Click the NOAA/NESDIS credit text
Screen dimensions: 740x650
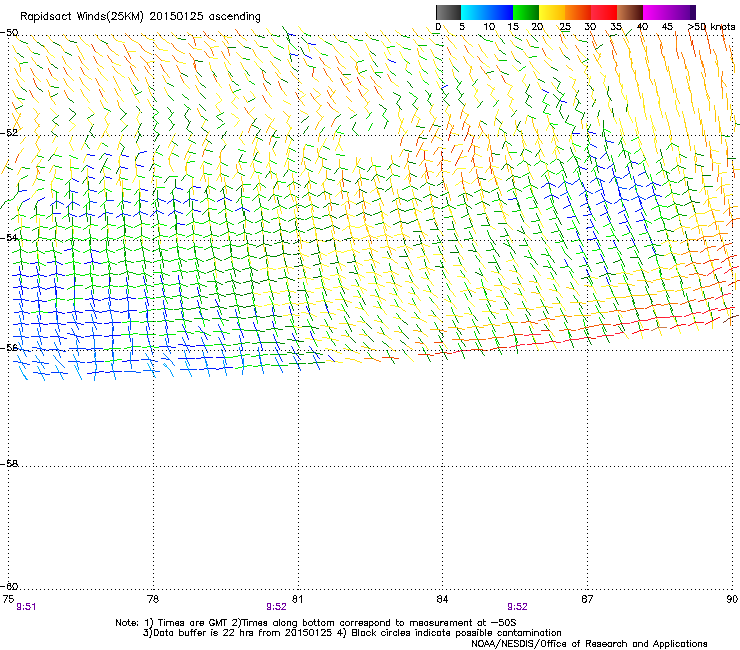[x=589, y=644]
